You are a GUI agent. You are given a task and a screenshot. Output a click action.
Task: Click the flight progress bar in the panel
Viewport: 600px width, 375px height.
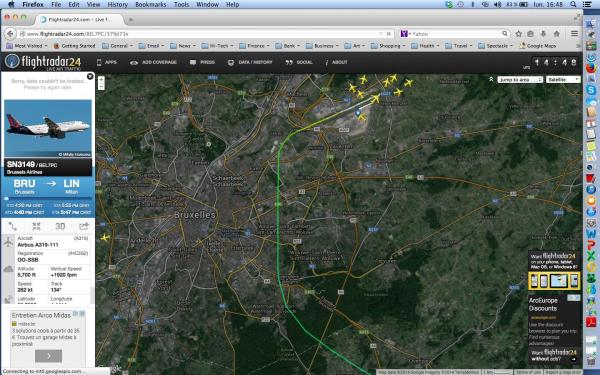click(x=48, y=199)
